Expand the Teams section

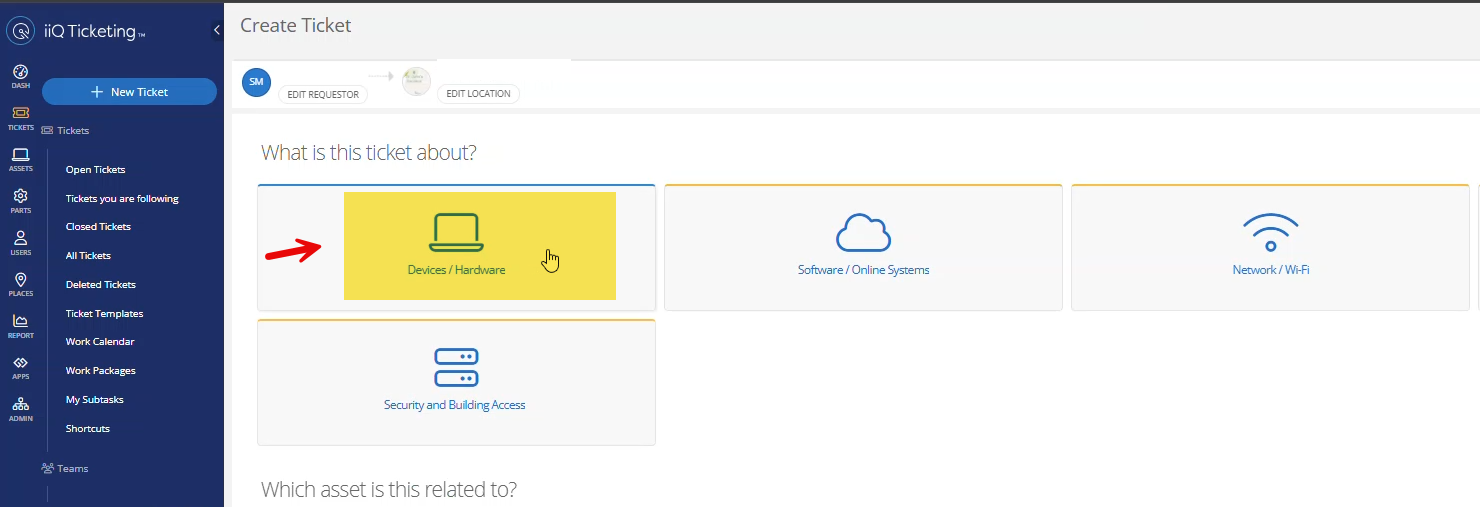(x=72, y=468)
